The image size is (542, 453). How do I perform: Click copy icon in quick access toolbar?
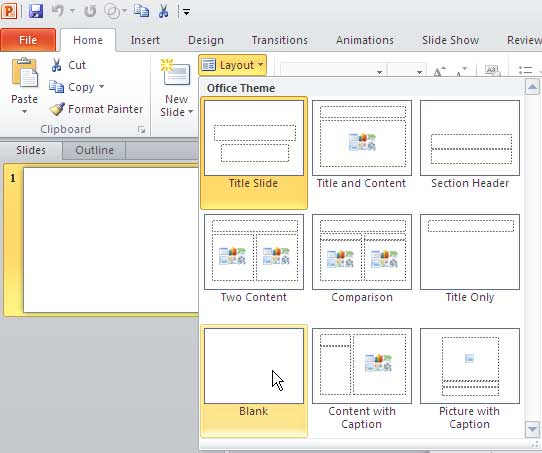pos(141,11)
